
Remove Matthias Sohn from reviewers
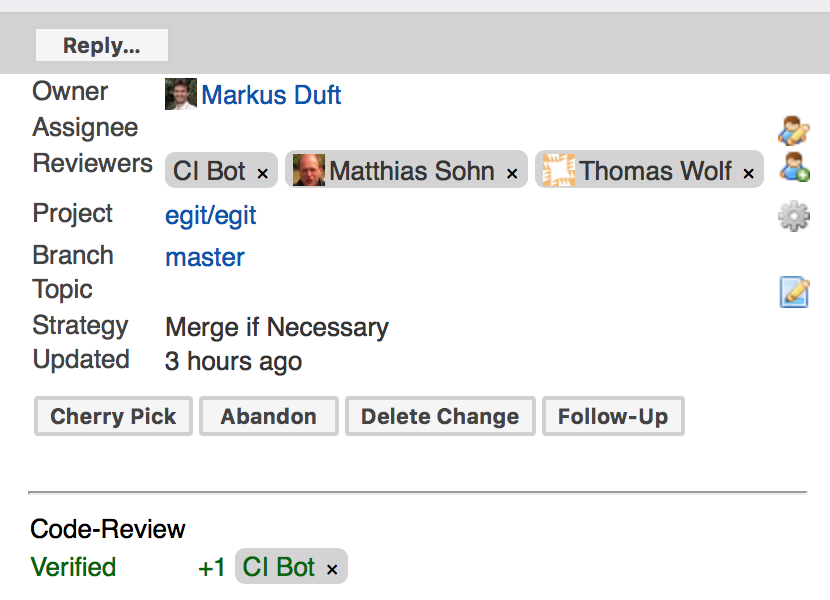(x=512, y=174)
